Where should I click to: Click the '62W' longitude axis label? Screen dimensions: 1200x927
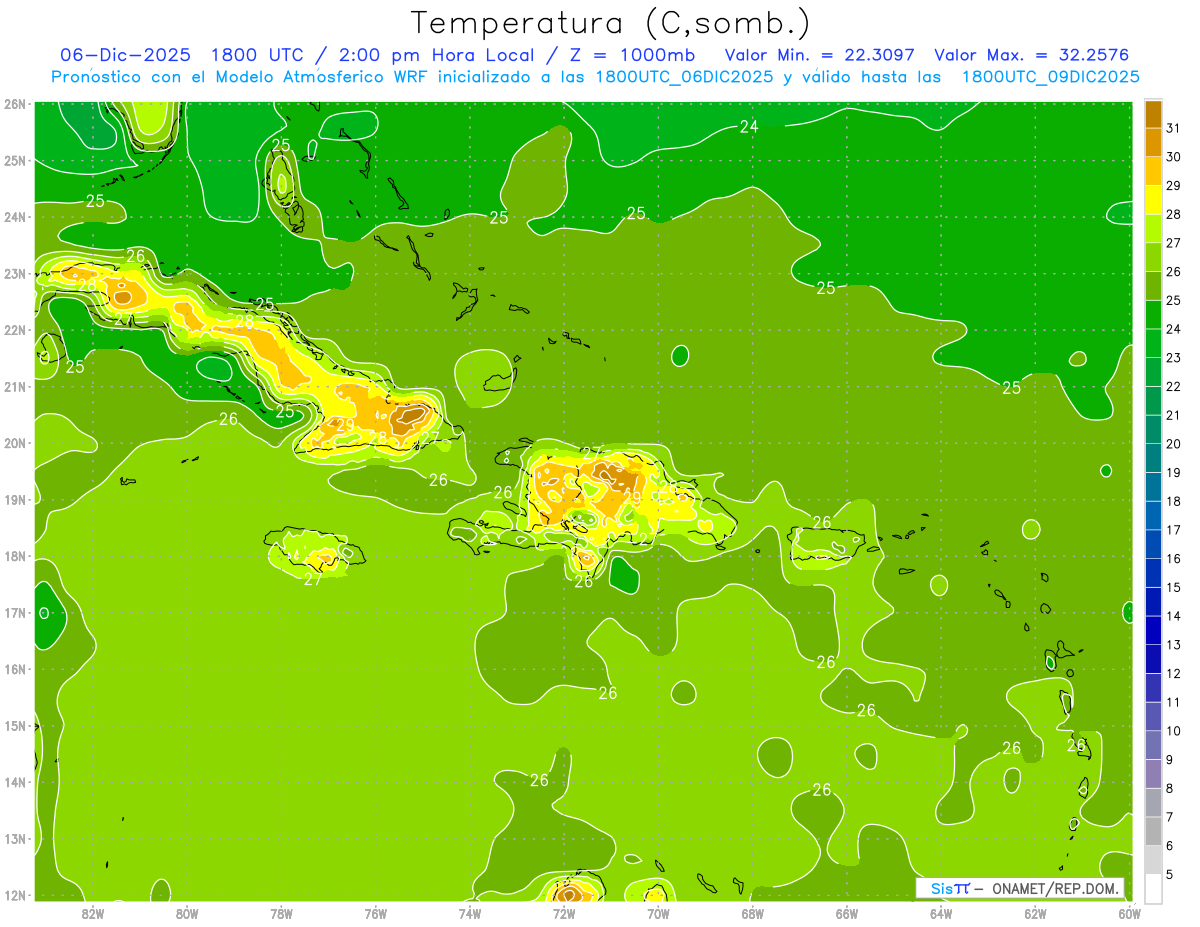[x=1035, y=913]
